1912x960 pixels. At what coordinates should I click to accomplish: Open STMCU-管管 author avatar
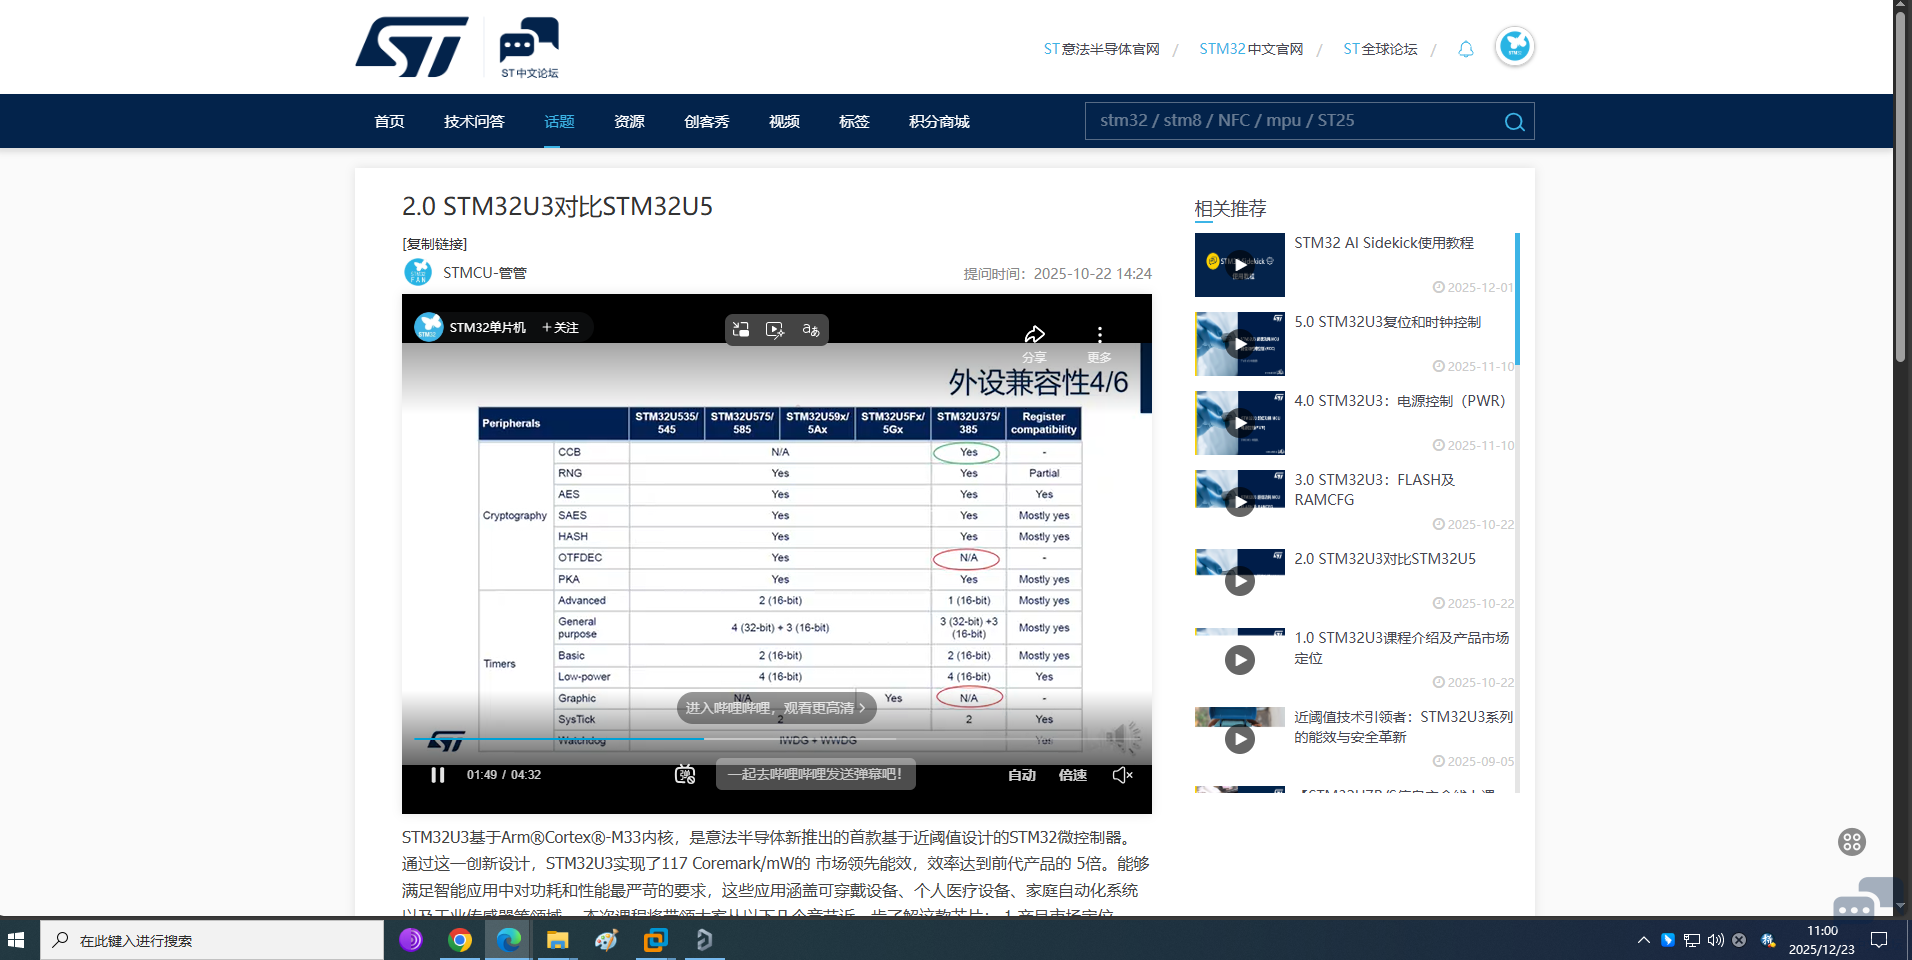pos(417,272)
